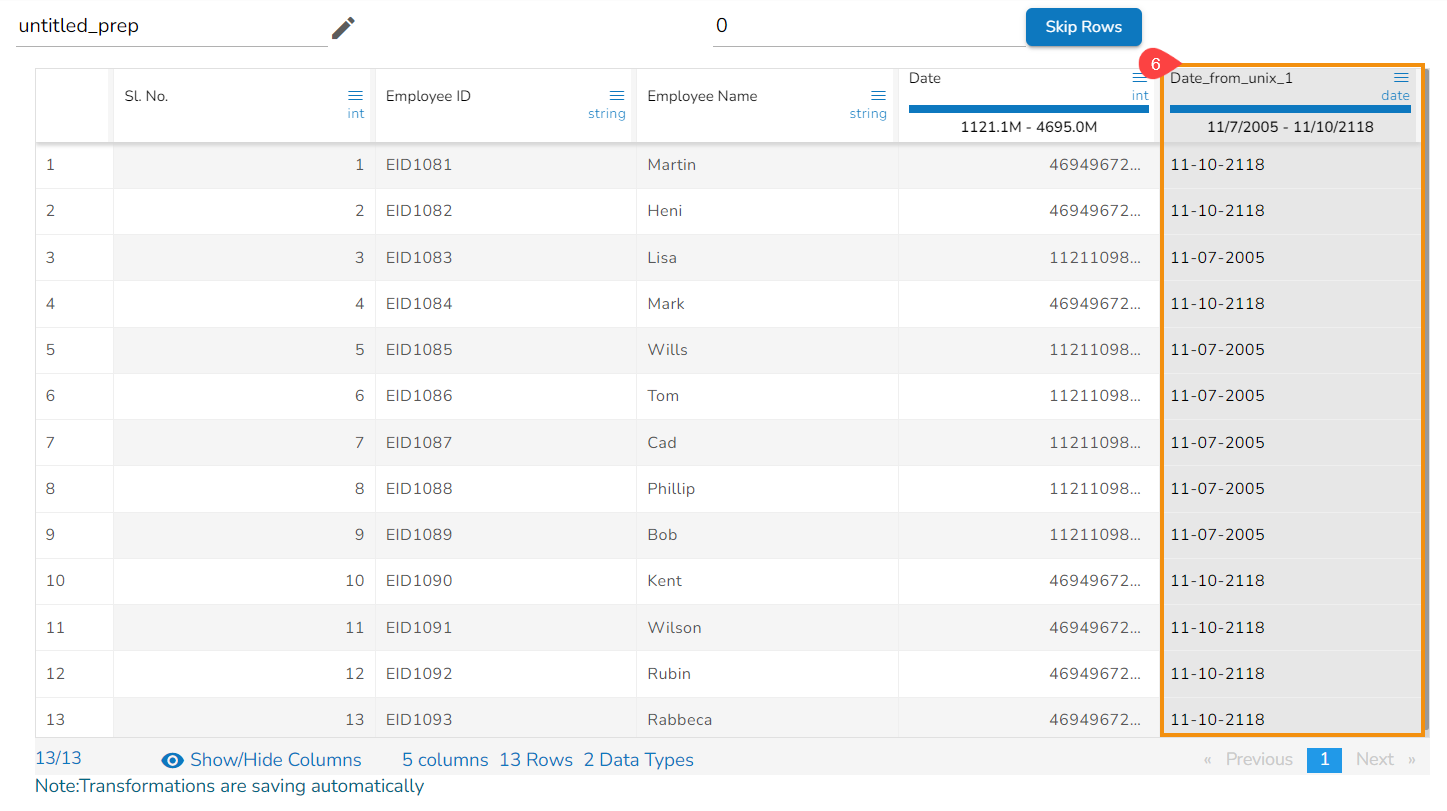
Task: Click the untitled_prep name field
Action: 170,27
